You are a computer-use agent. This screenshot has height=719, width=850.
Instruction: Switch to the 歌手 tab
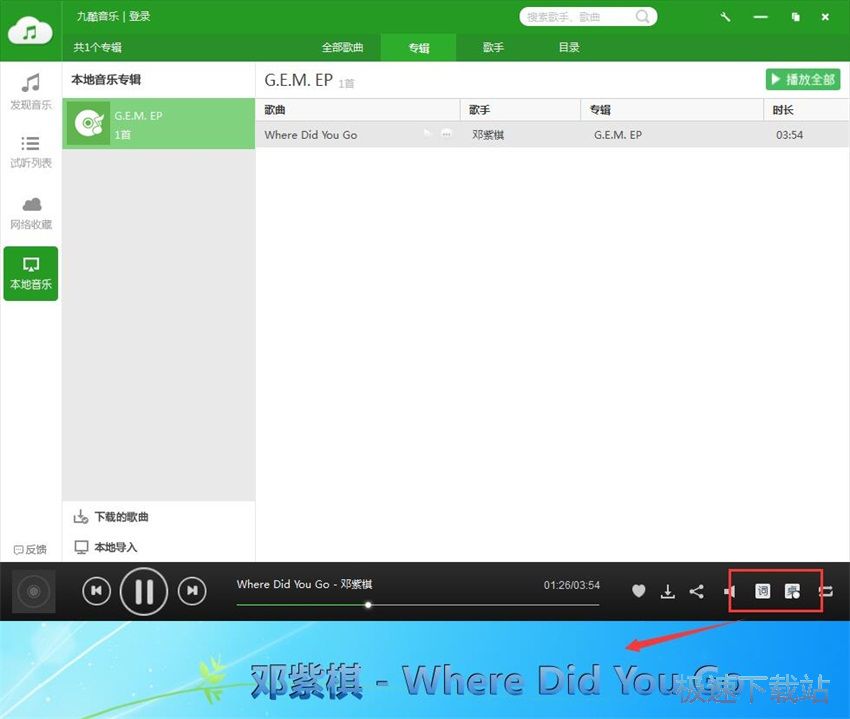tap(493, 47)
